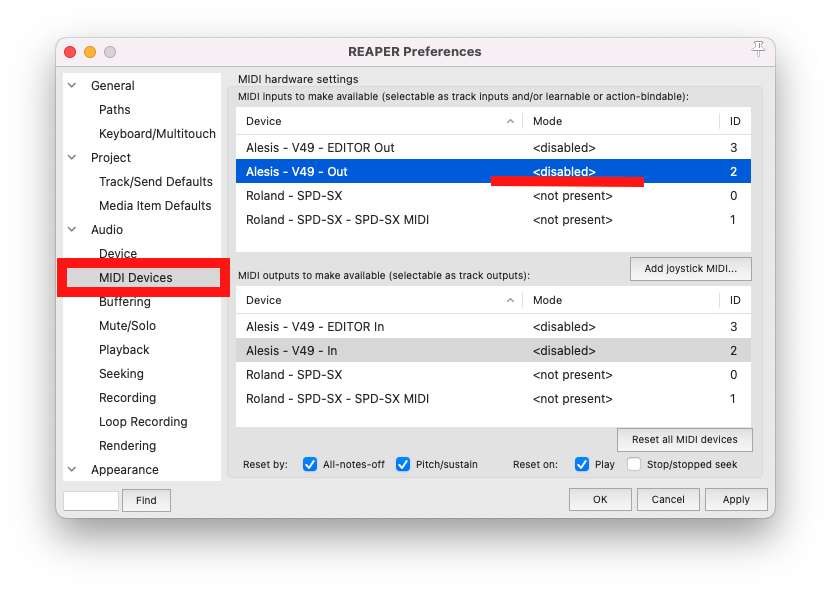Sort MIDI outputs by Device column arrow

[x=510, y=301]
